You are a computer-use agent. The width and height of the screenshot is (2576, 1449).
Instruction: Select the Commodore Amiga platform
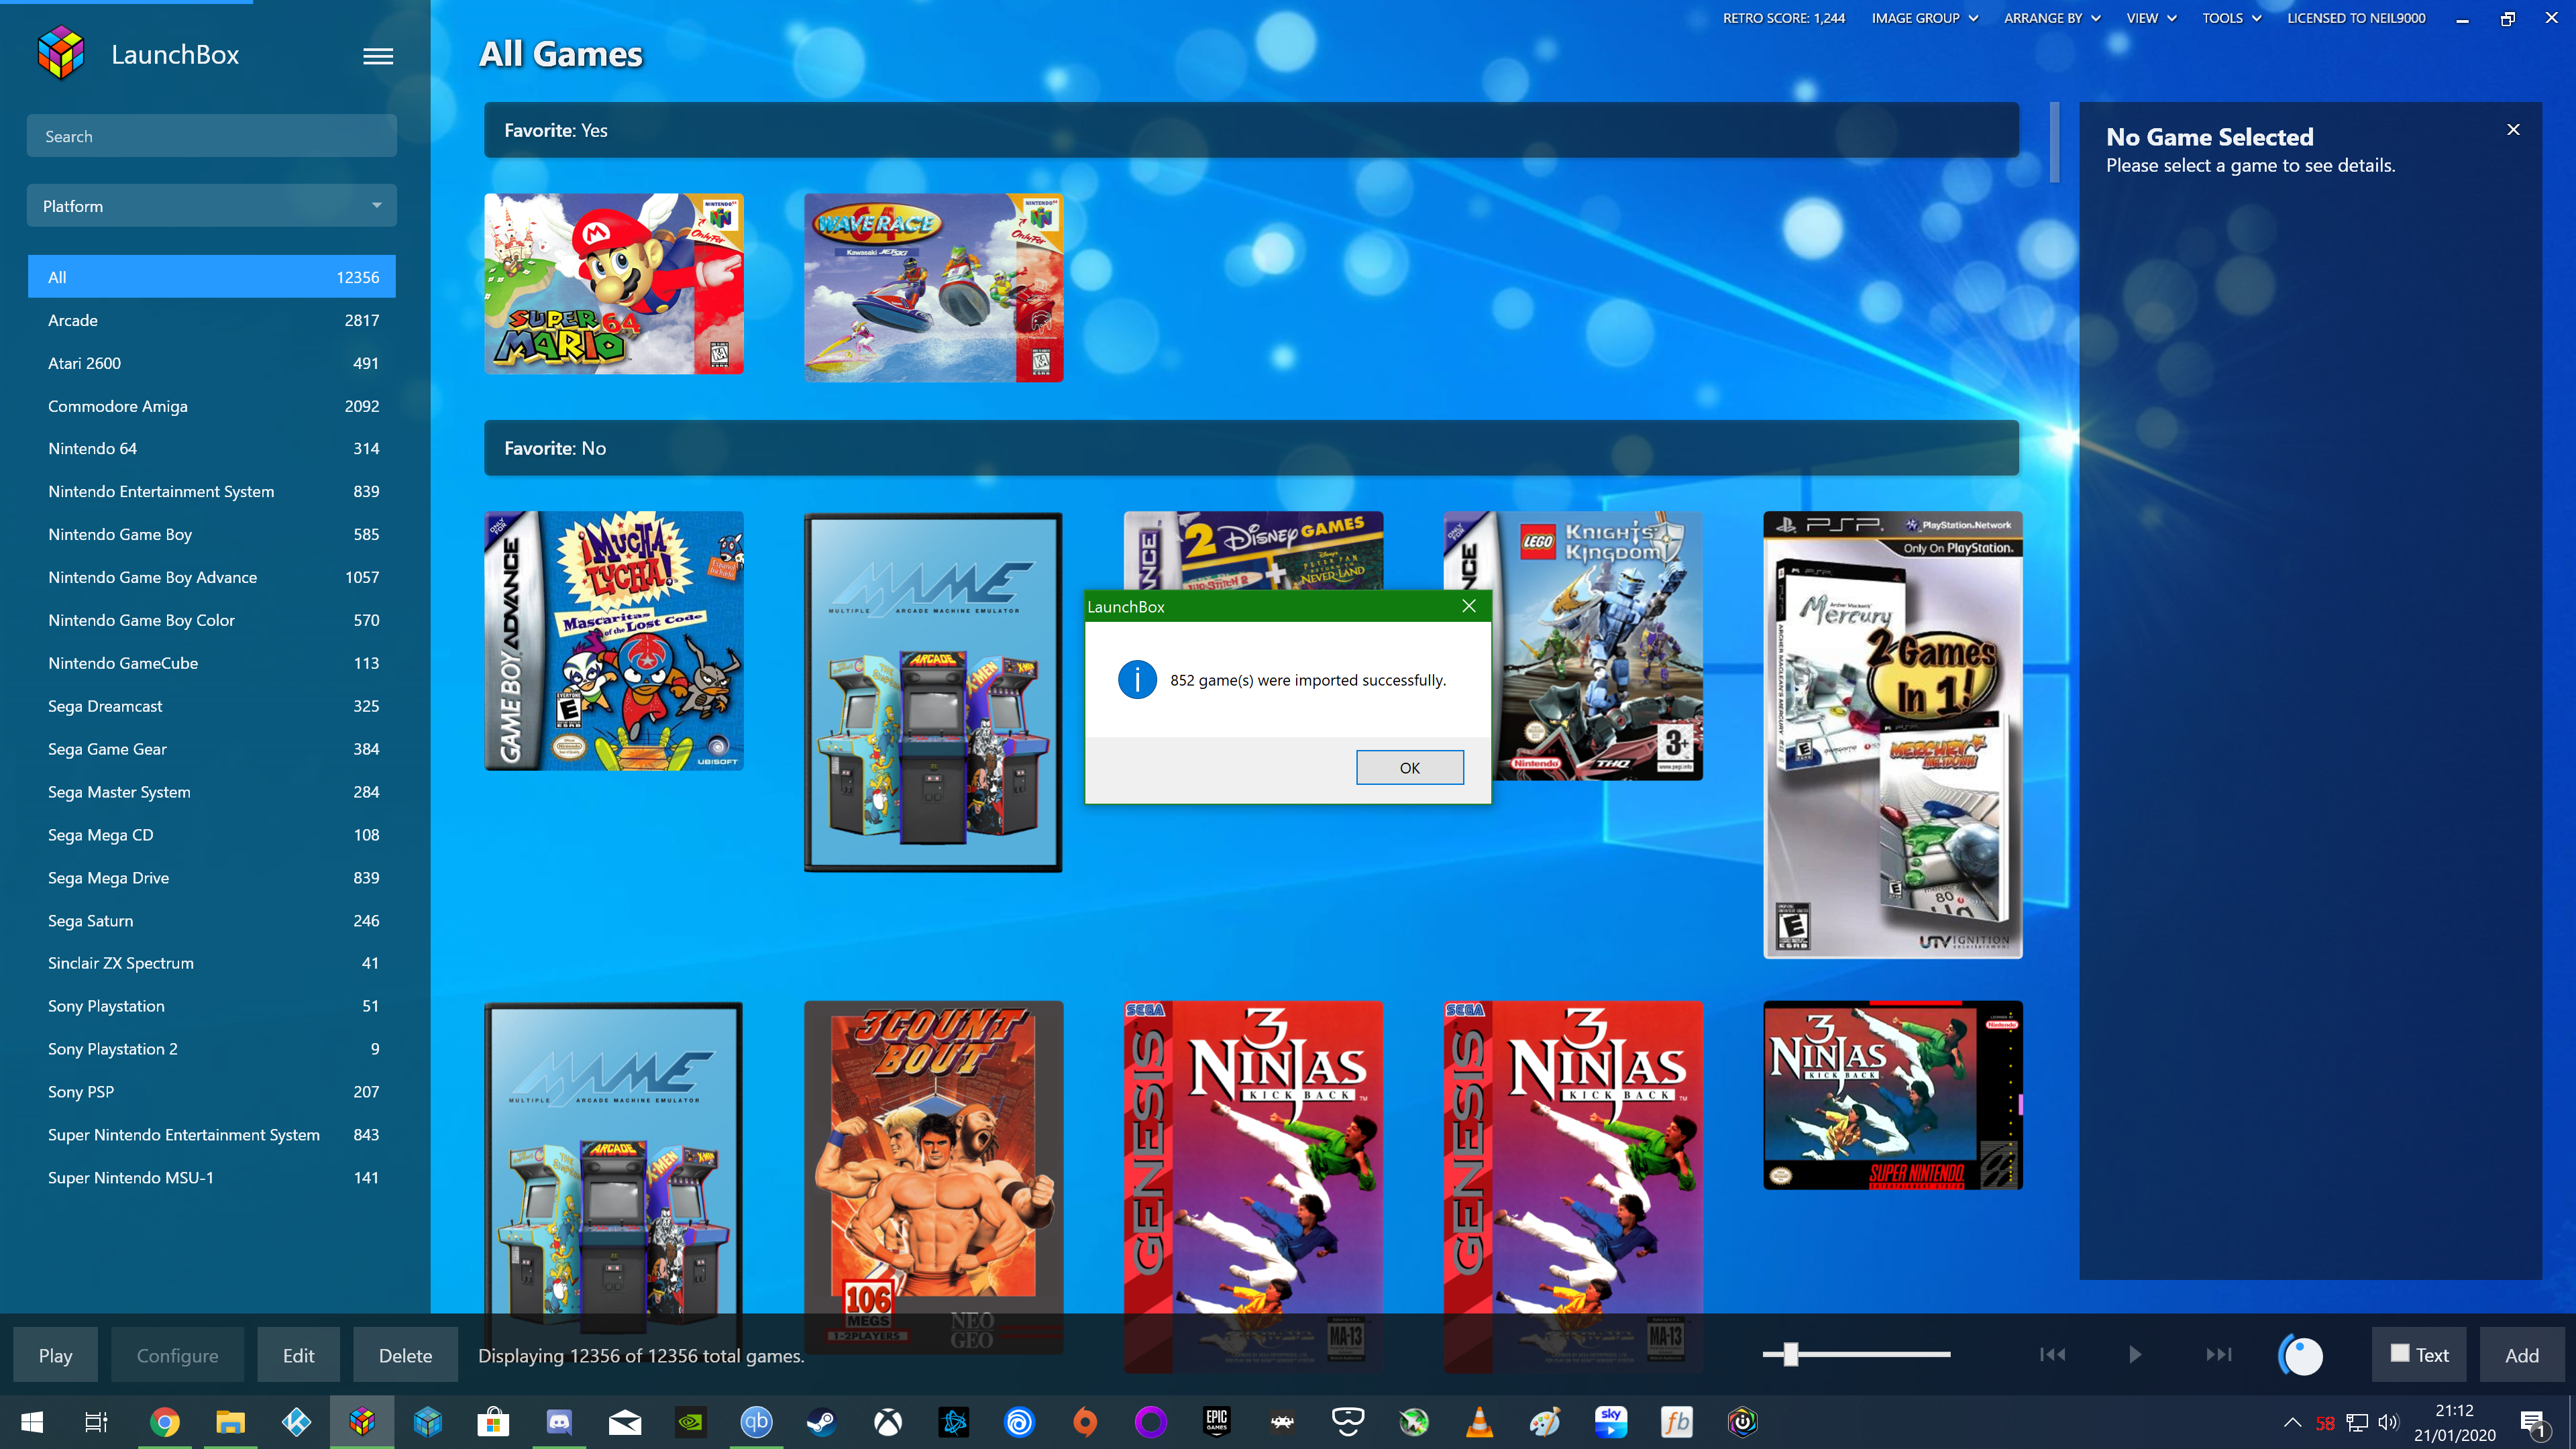[x=211, y=406]
